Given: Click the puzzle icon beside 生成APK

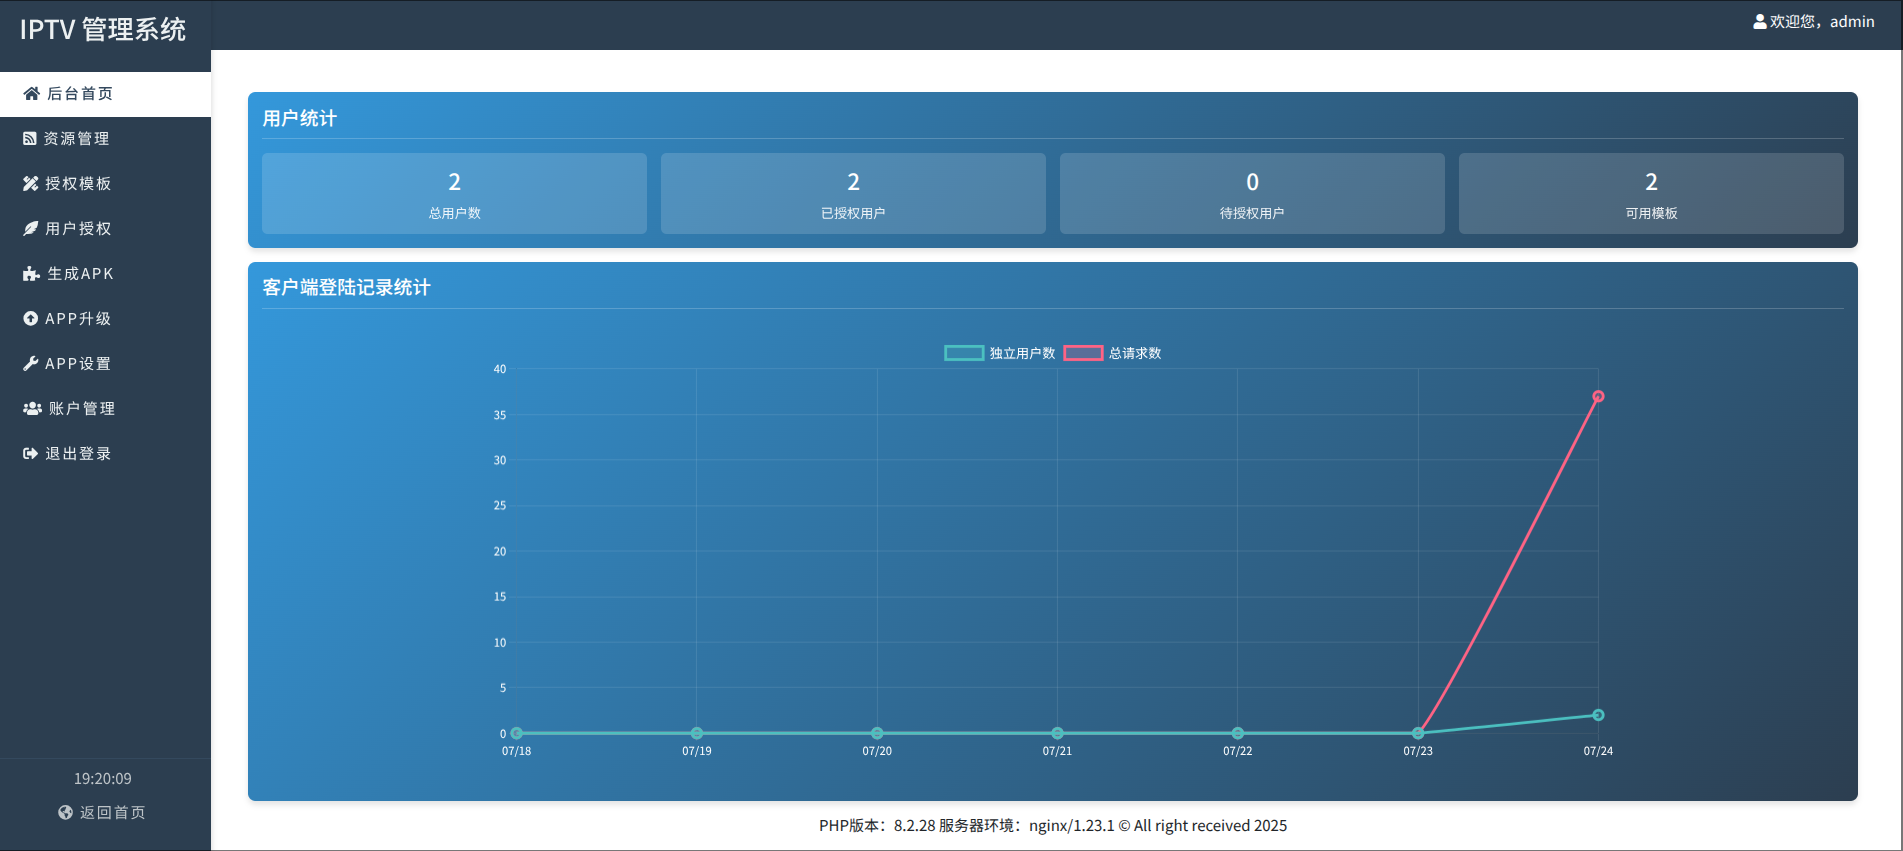Looking at the screenshot, I should pos(31,274).
